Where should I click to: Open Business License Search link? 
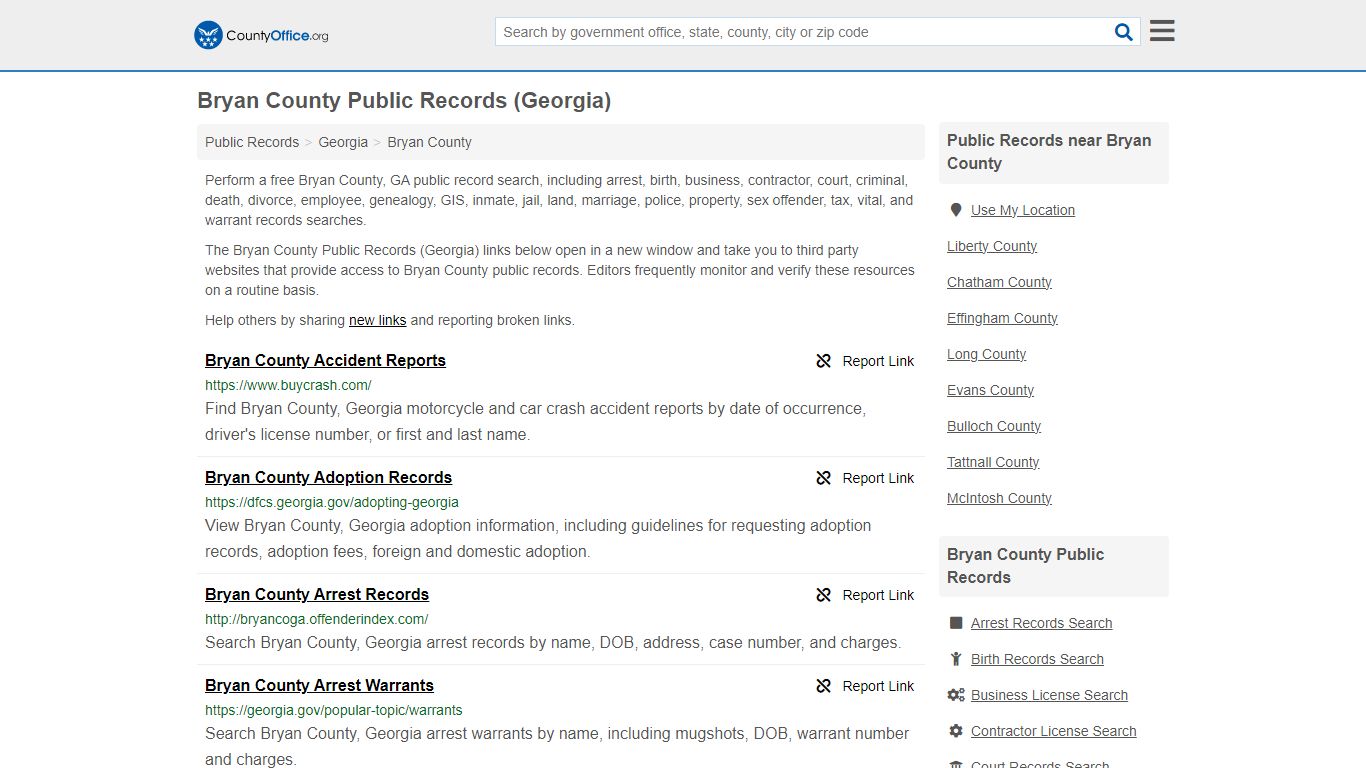click(1049, 695)
